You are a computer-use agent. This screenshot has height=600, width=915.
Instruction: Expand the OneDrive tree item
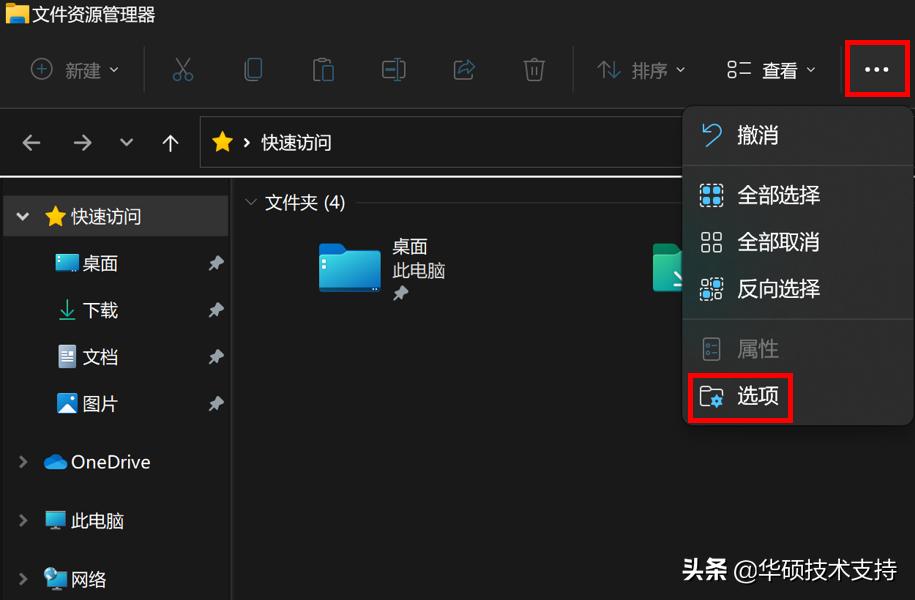(x=22, y=462)
